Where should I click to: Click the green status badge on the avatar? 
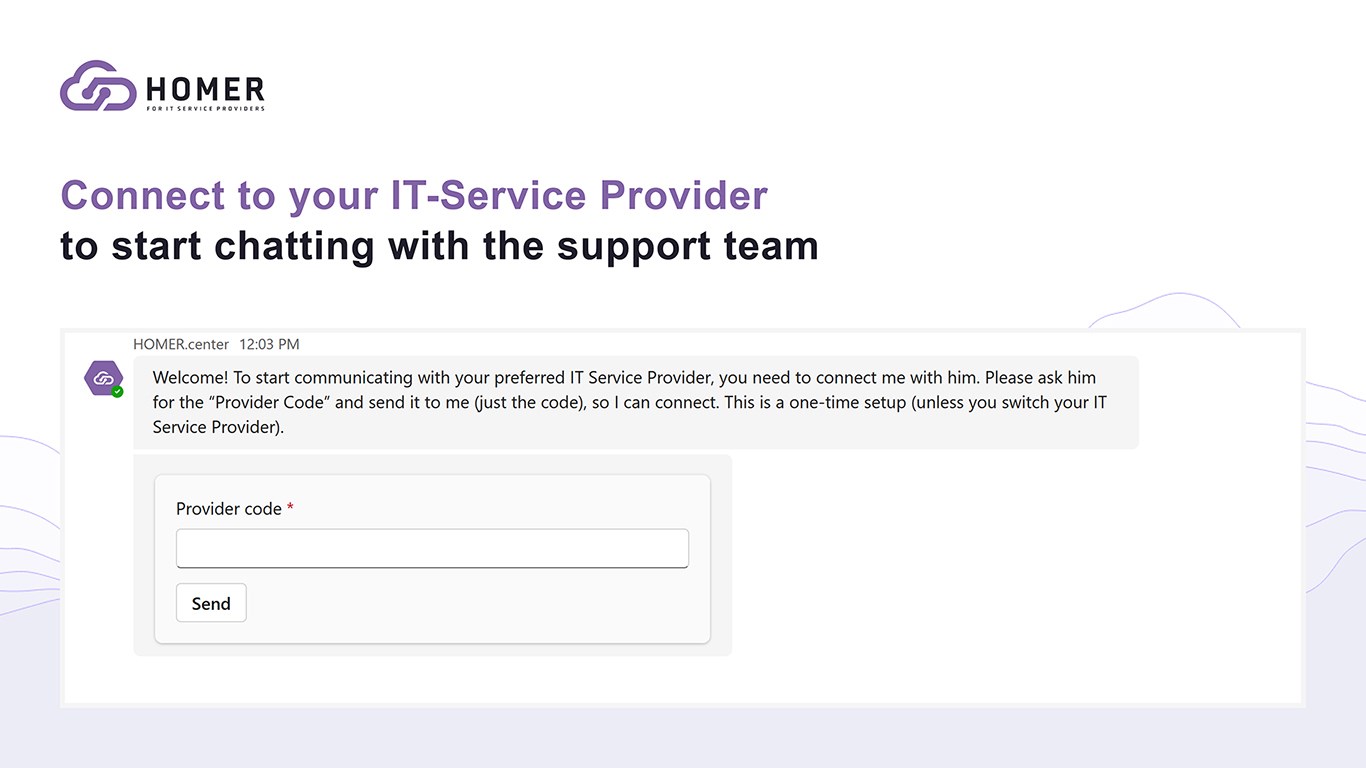point(118,392)
